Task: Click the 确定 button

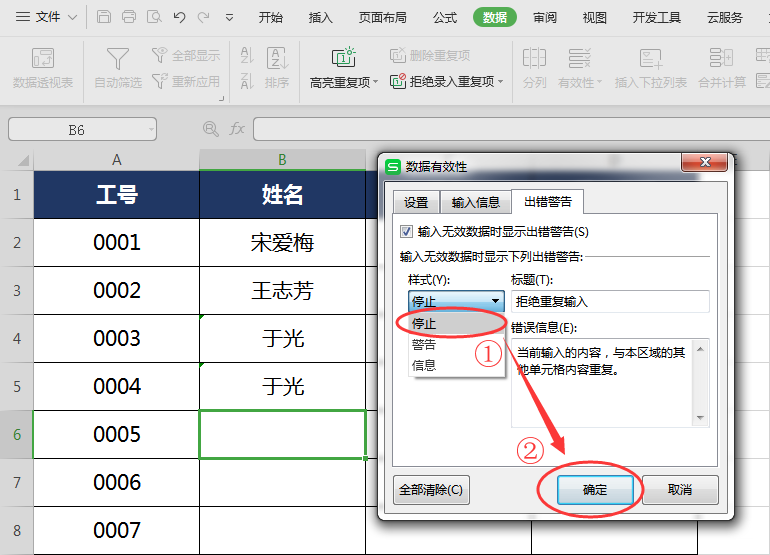Action: [x=595, y=490]
